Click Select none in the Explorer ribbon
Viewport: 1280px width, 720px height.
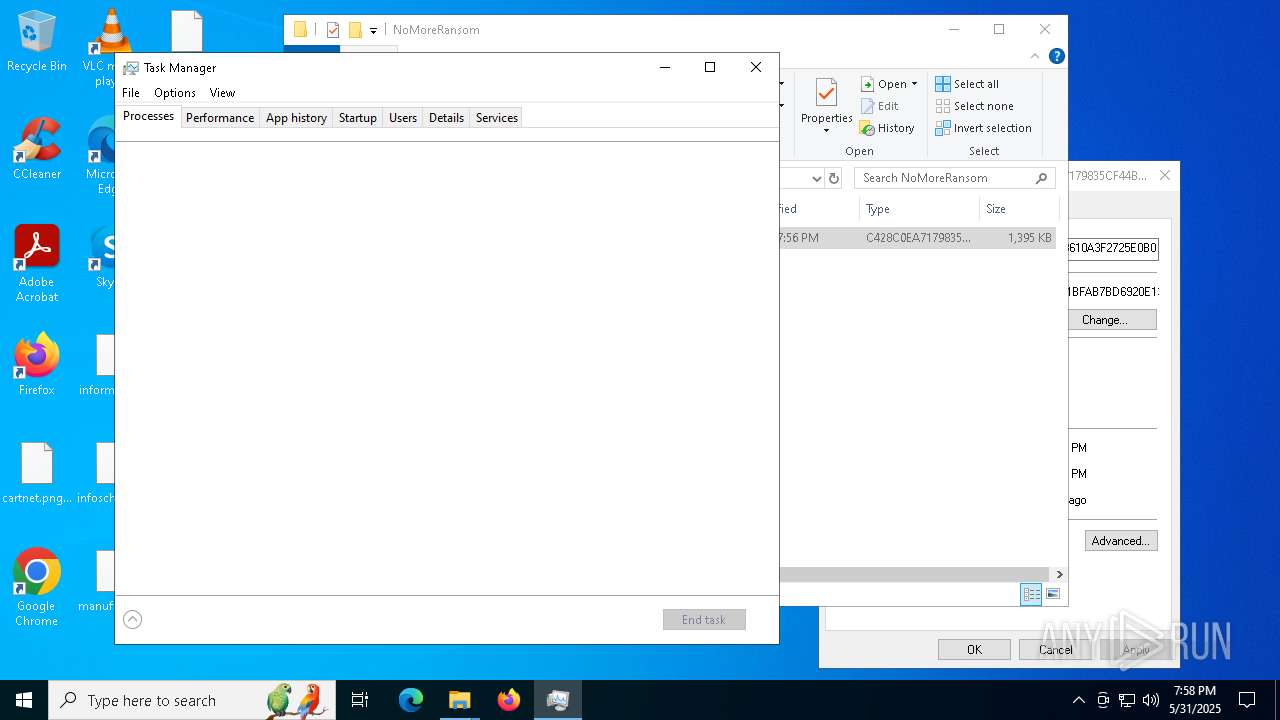pos(974,106)
